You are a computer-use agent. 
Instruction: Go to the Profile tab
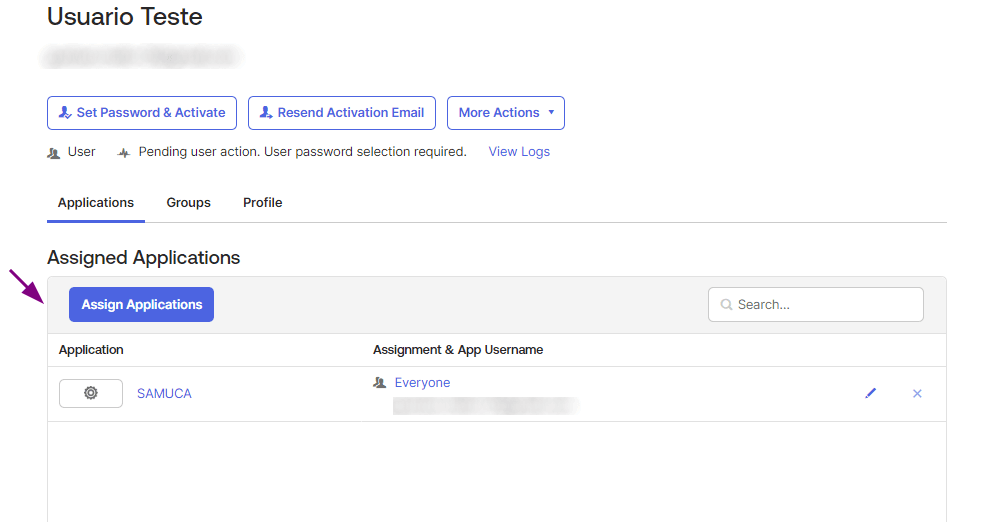click(x=262, y=203)
